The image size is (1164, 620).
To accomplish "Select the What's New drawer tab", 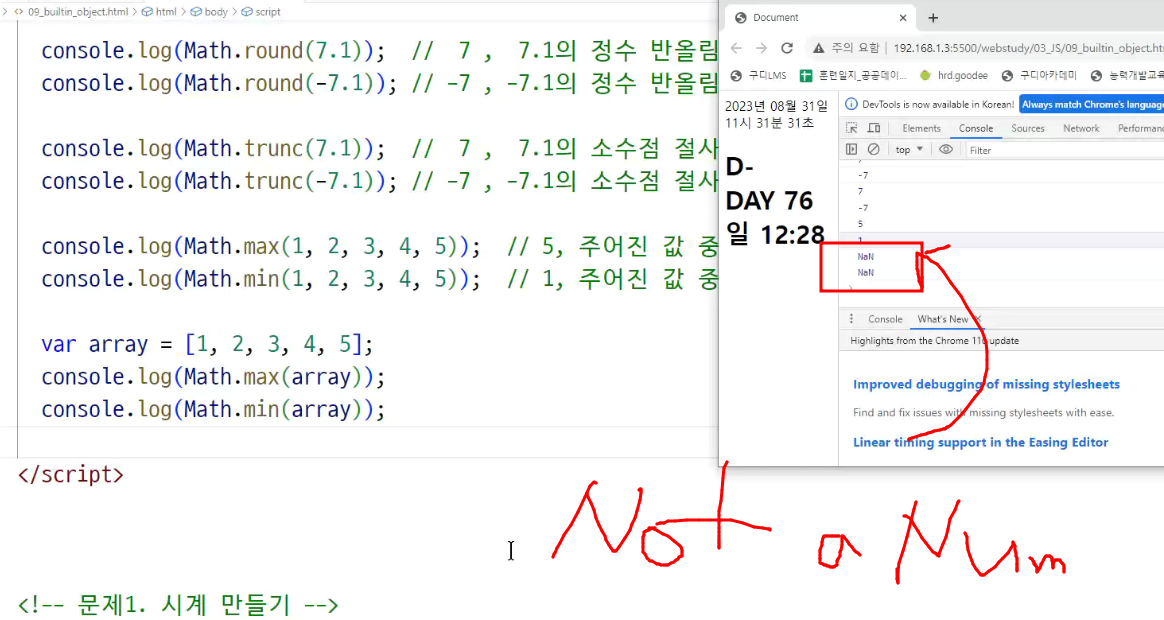I will coord(942,319).
